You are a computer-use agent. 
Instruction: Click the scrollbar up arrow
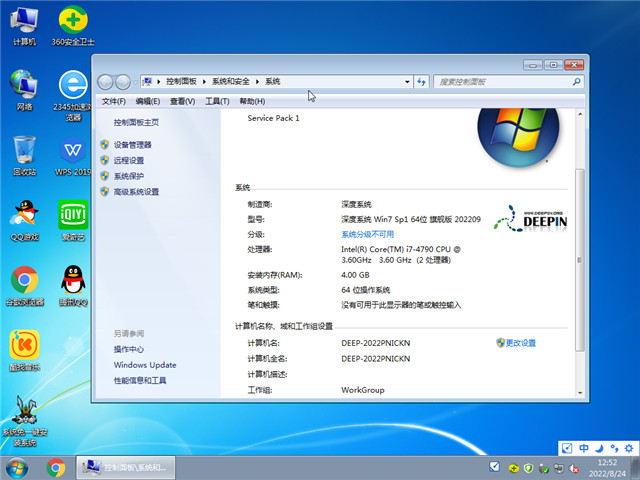[x=580, y=114]
